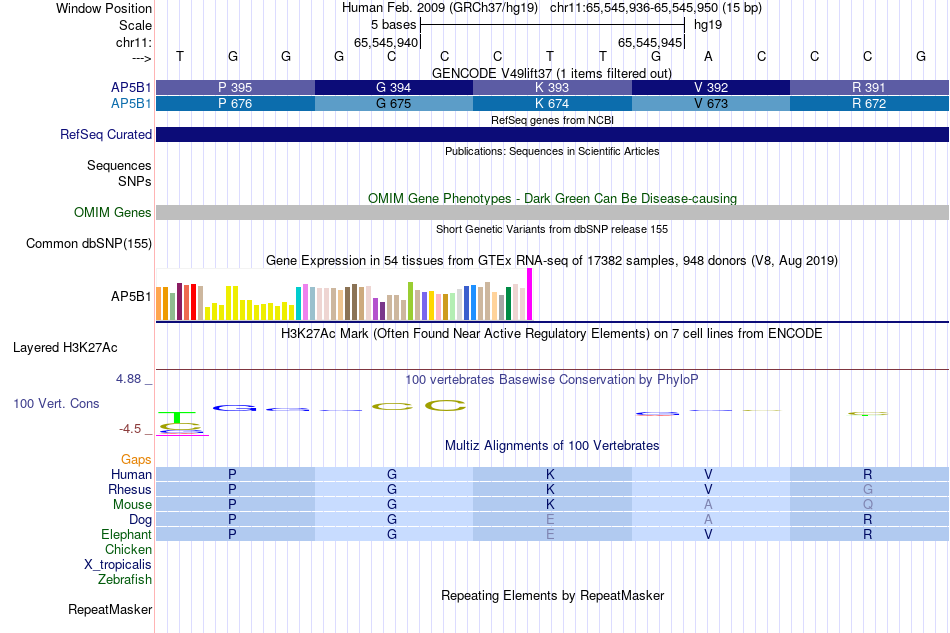Click the E residue in Dog alignment row
The width and height of the screenshot is (950, 633).
tap(550, 520)
